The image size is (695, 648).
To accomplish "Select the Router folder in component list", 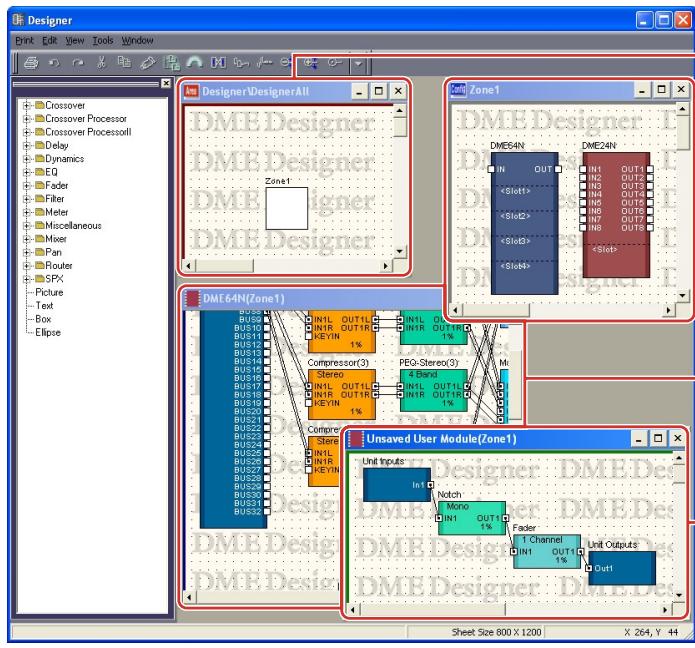I will 59,265.
